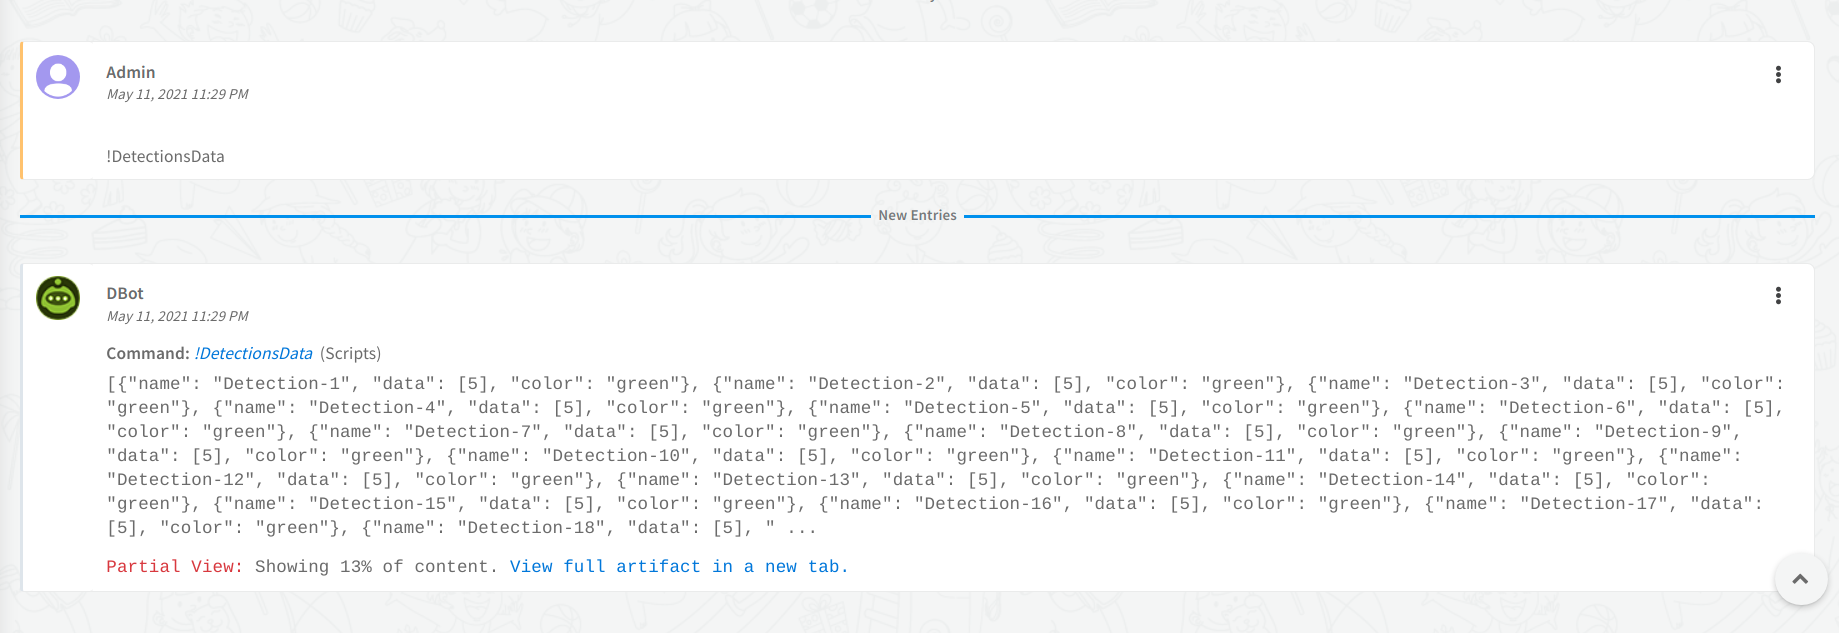Open the full artifact in a new tab

(678, 567)
